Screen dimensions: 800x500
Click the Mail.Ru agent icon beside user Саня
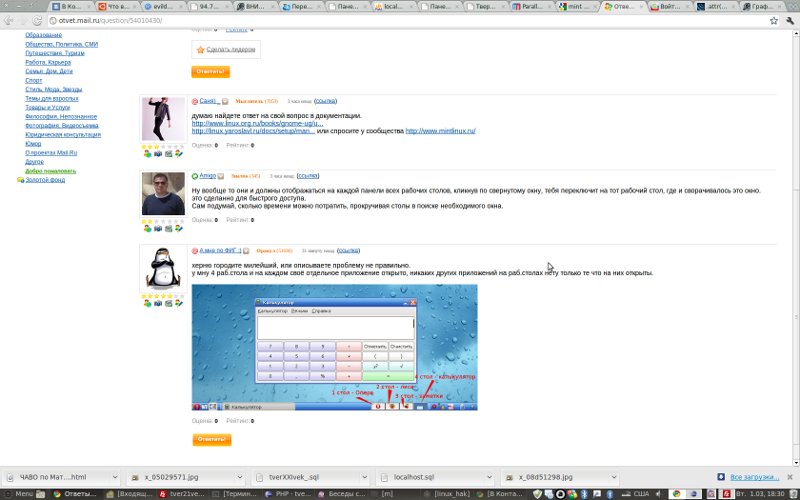point(195,101)
